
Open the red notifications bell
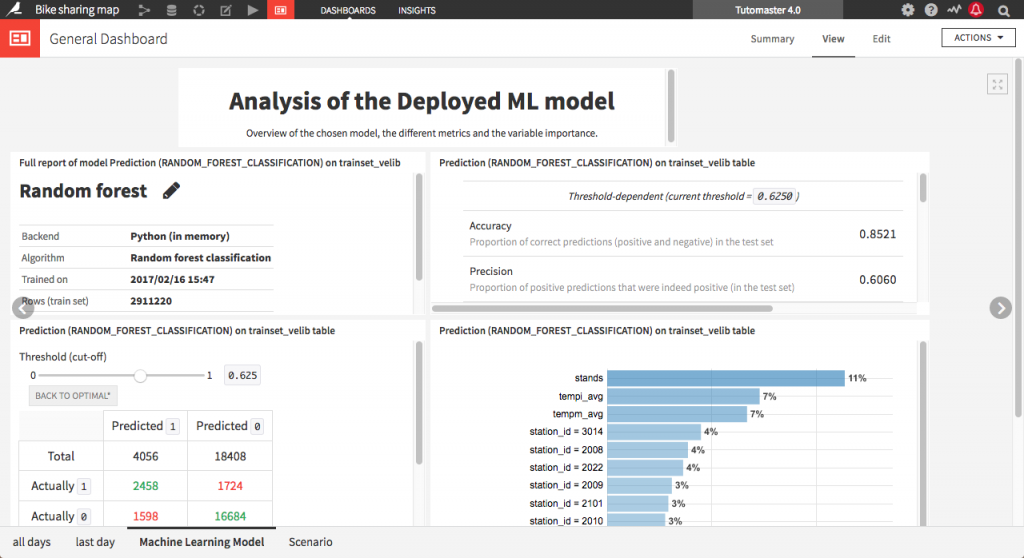point(976,11)
